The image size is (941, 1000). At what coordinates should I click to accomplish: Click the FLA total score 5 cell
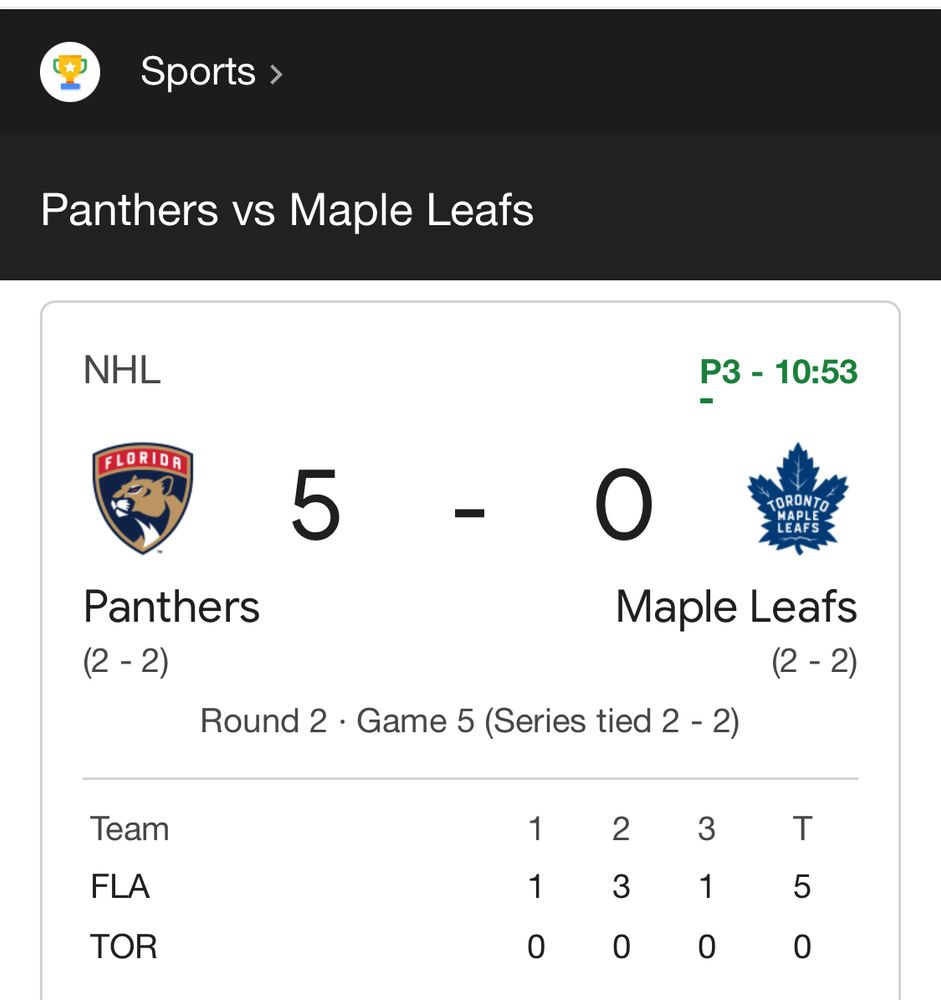click(x=801, y=887)
